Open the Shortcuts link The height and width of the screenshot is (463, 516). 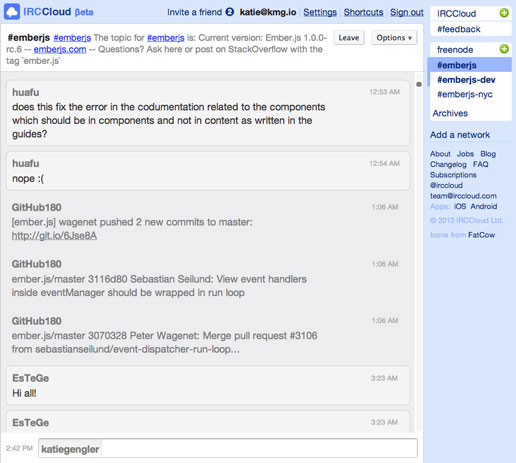363,12
